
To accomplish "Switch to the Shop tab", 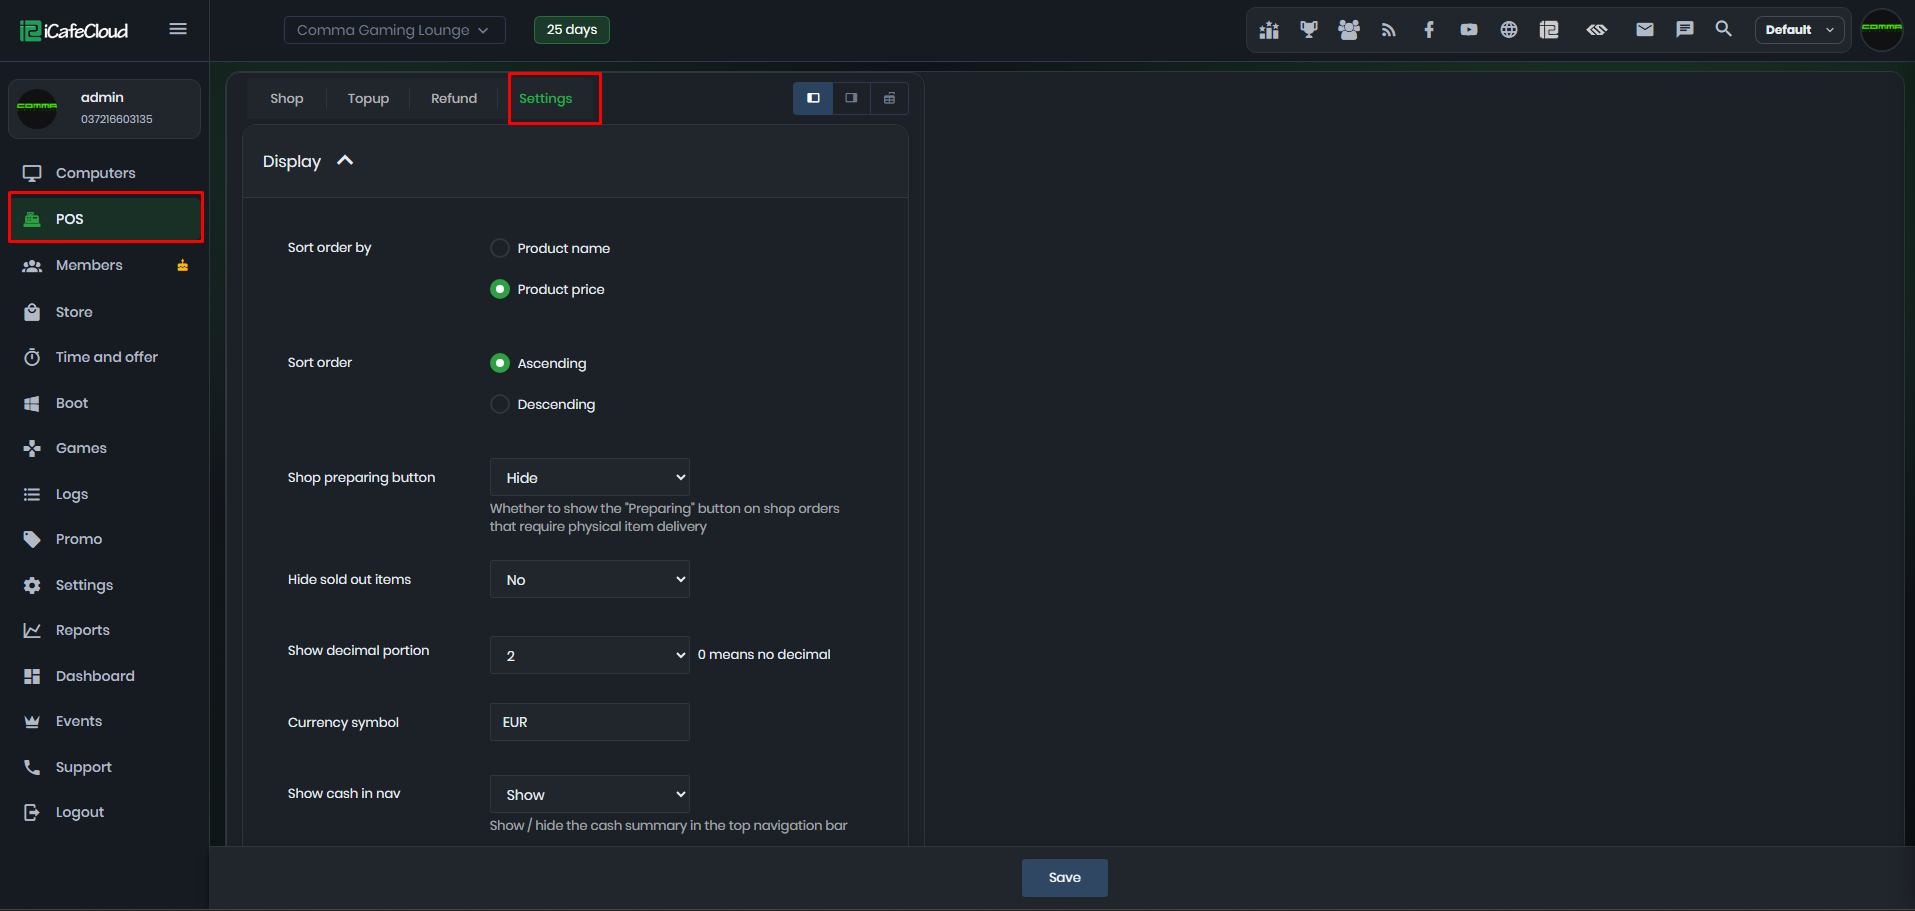I will point(287,98).
